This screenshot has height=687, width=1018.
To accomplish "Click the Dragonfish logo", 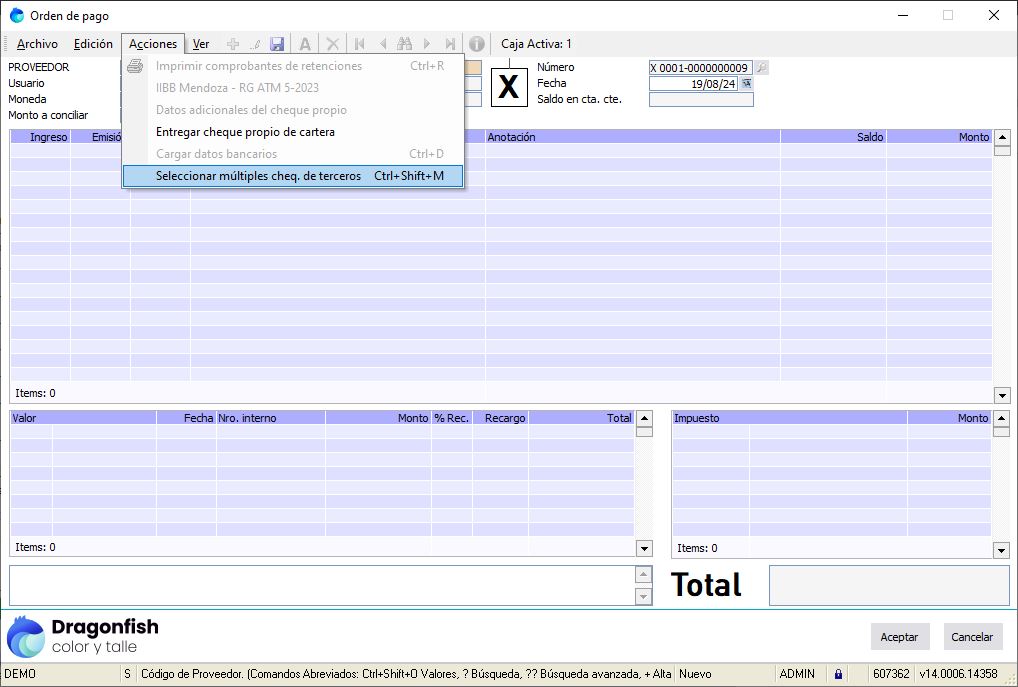I will point(82,636).
